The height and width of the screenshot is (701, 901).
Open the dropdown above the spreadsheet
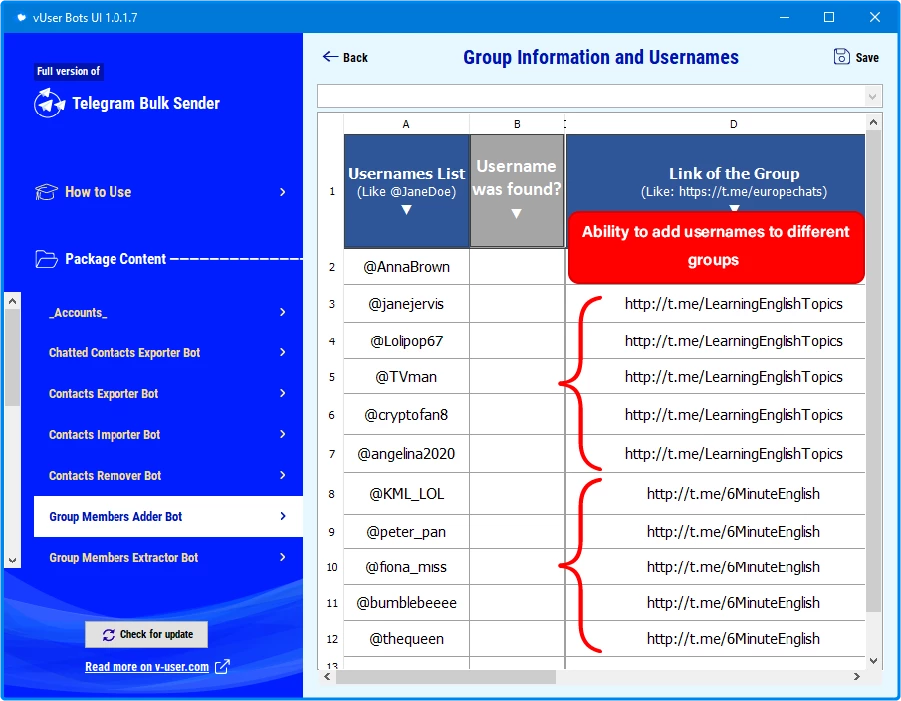pyautogui.click(x=872, y=97)
